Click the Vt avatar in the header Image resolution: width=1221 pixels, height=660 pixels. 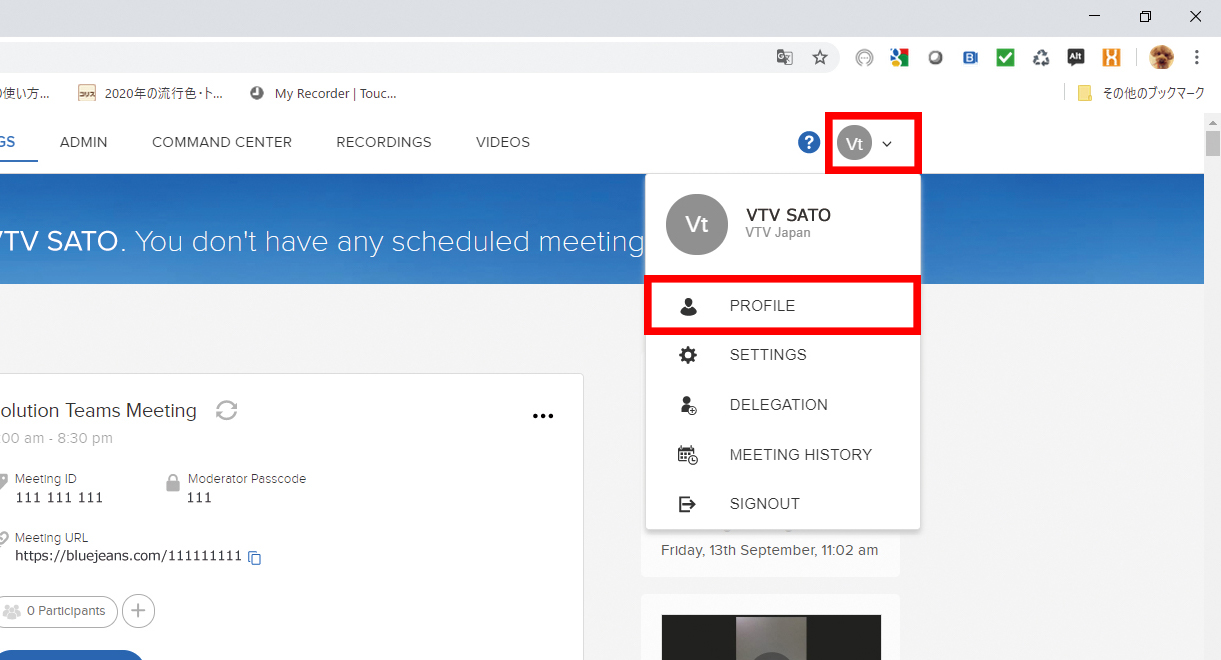tap(855, 143)
